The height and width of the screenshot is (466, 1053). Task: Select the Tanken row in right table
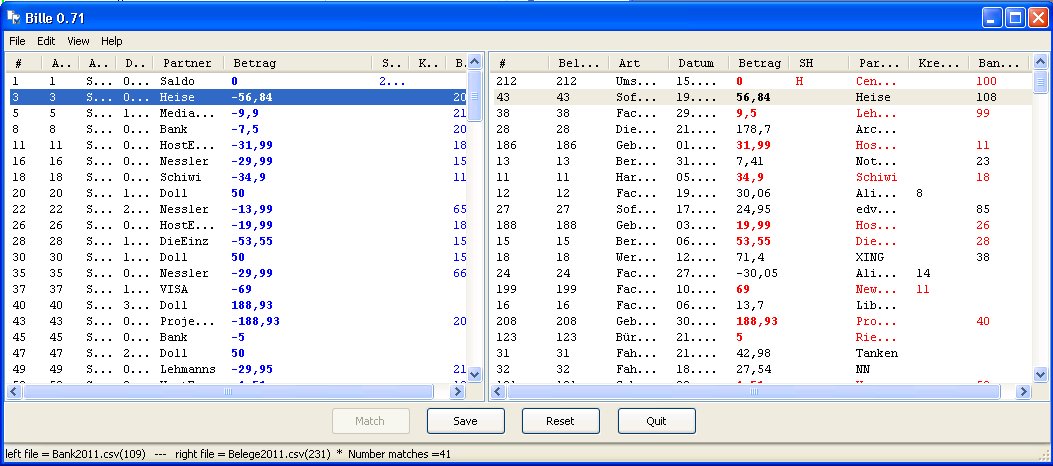point(876,353)
